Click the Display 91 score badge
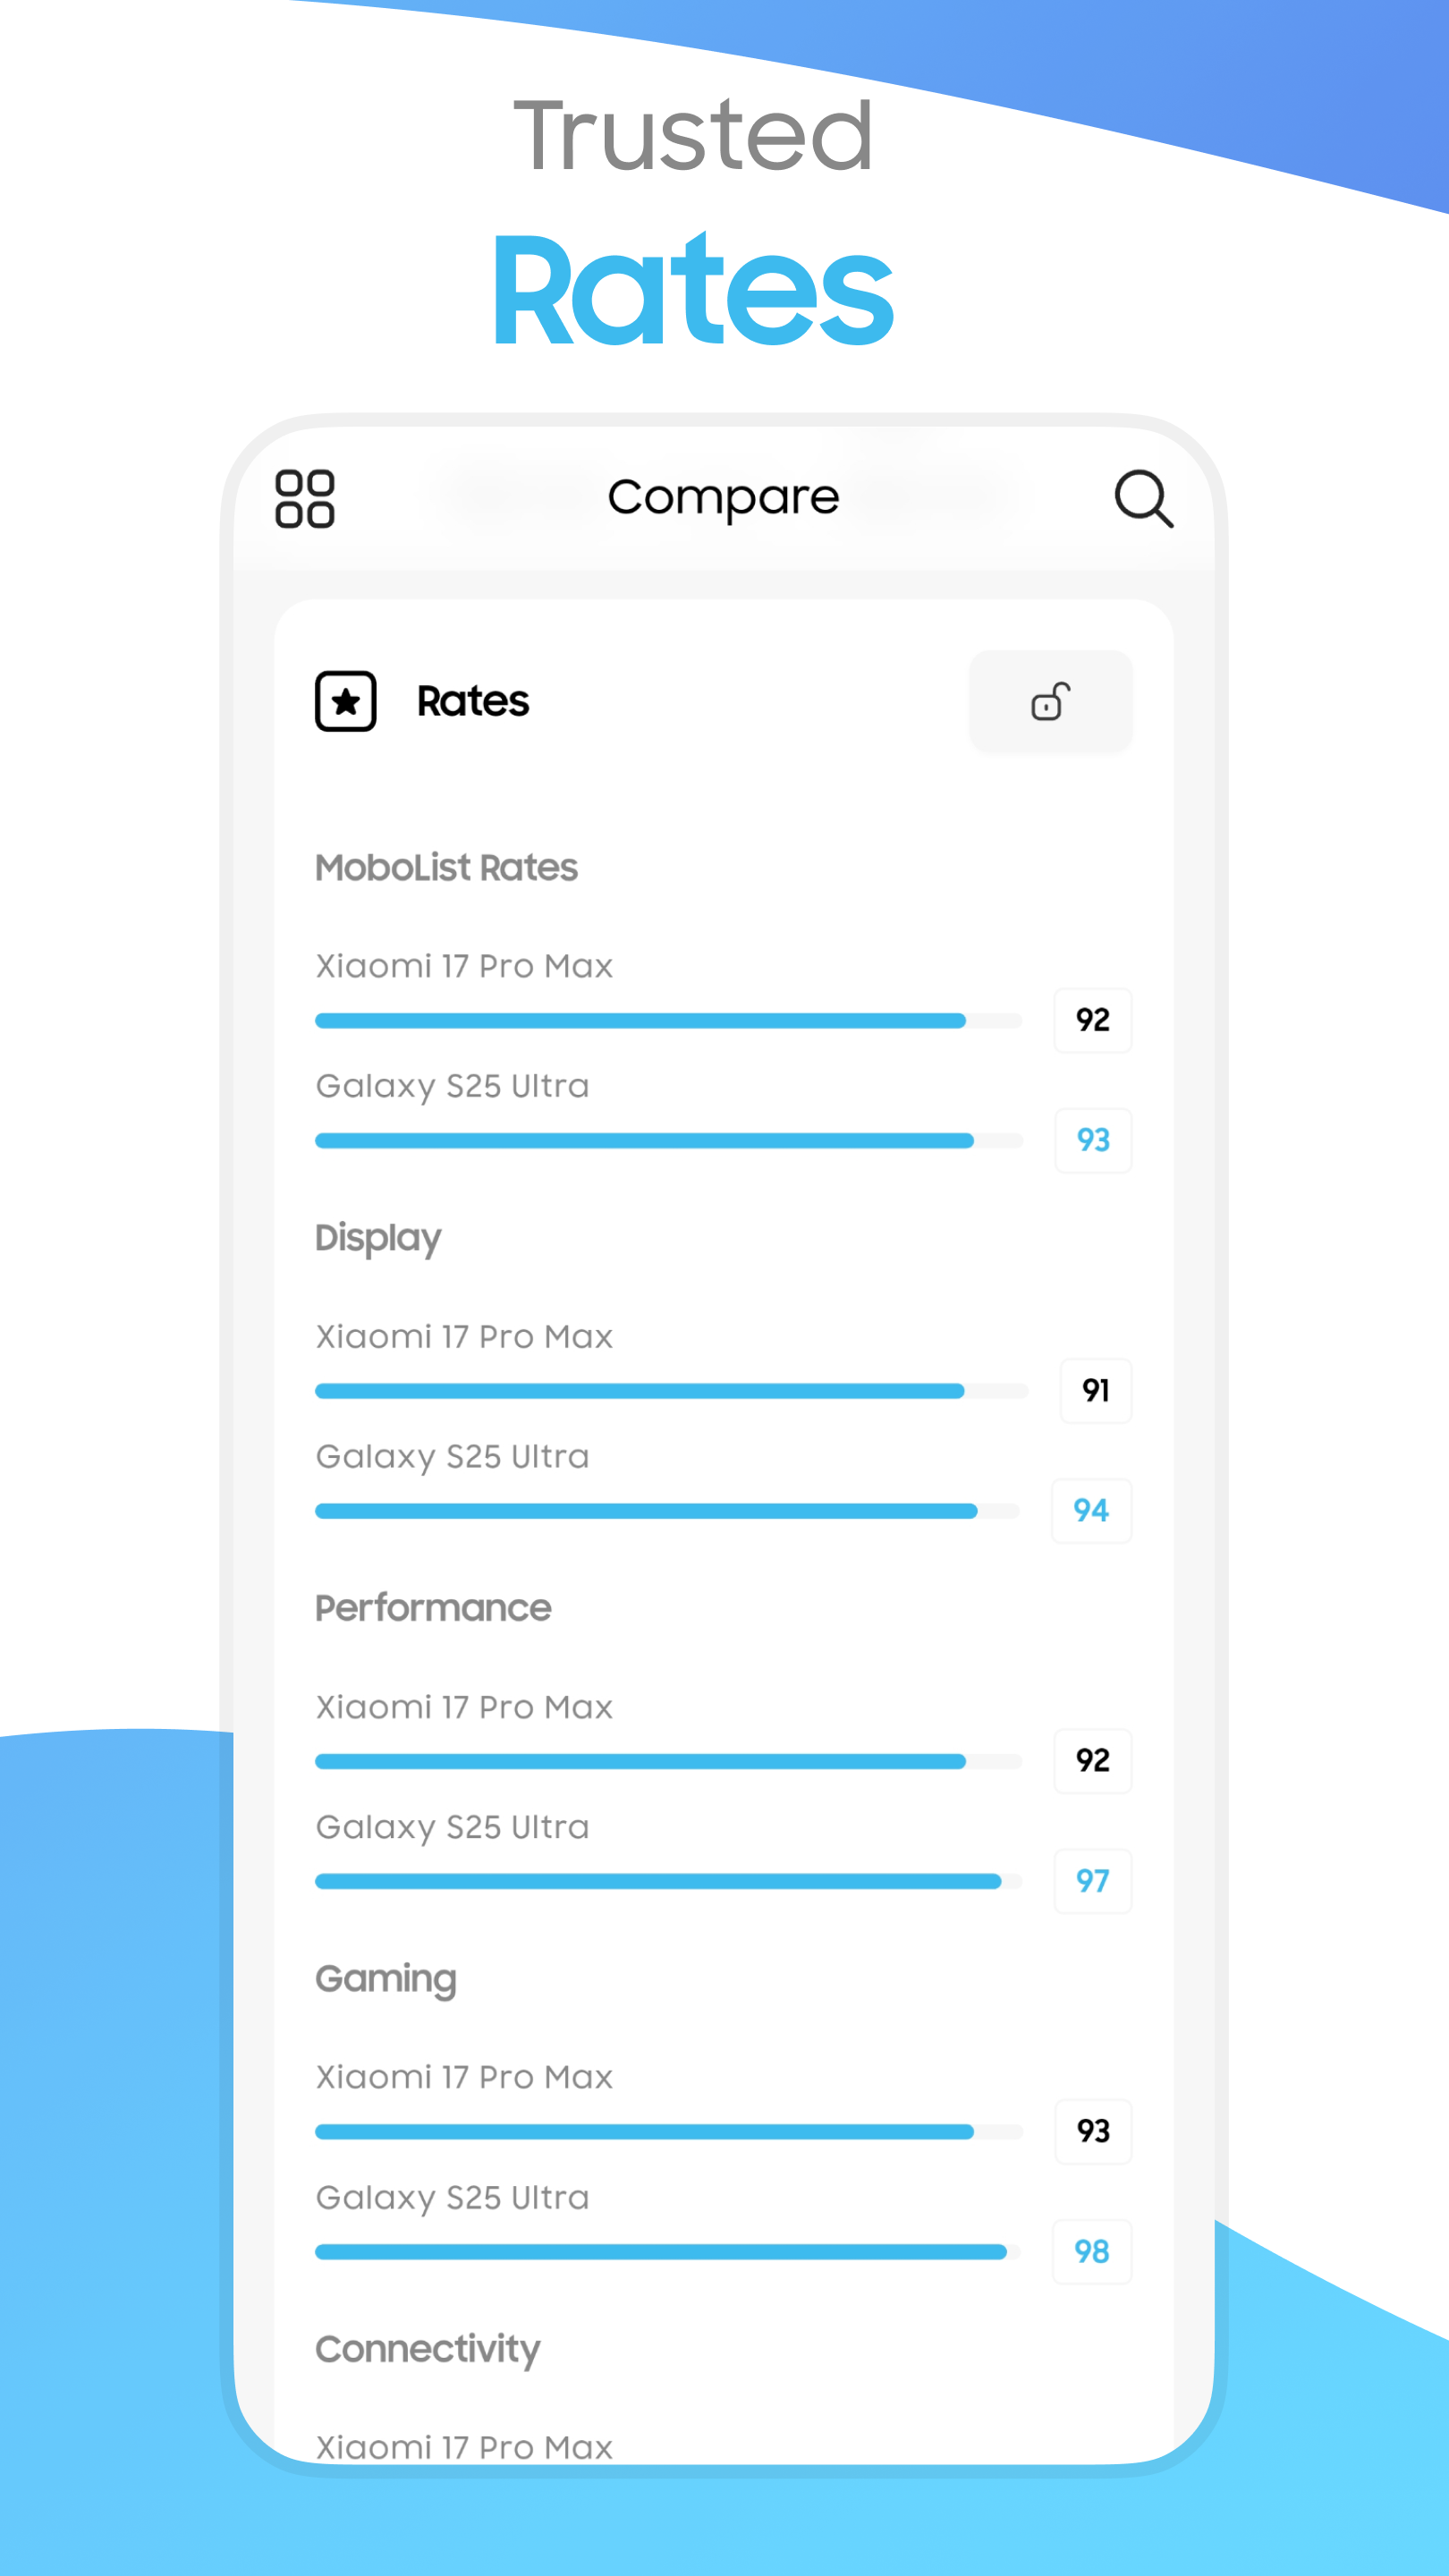1449x2576 pixels. click(1095, 1390)
